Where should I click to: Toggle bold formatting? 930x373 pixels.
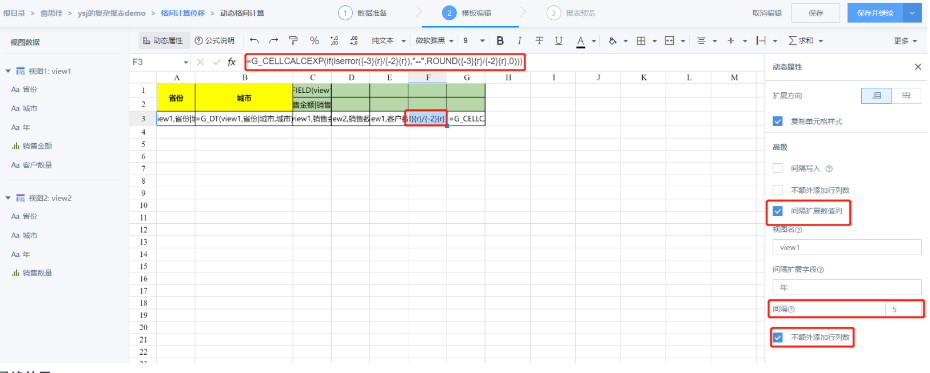500,40
